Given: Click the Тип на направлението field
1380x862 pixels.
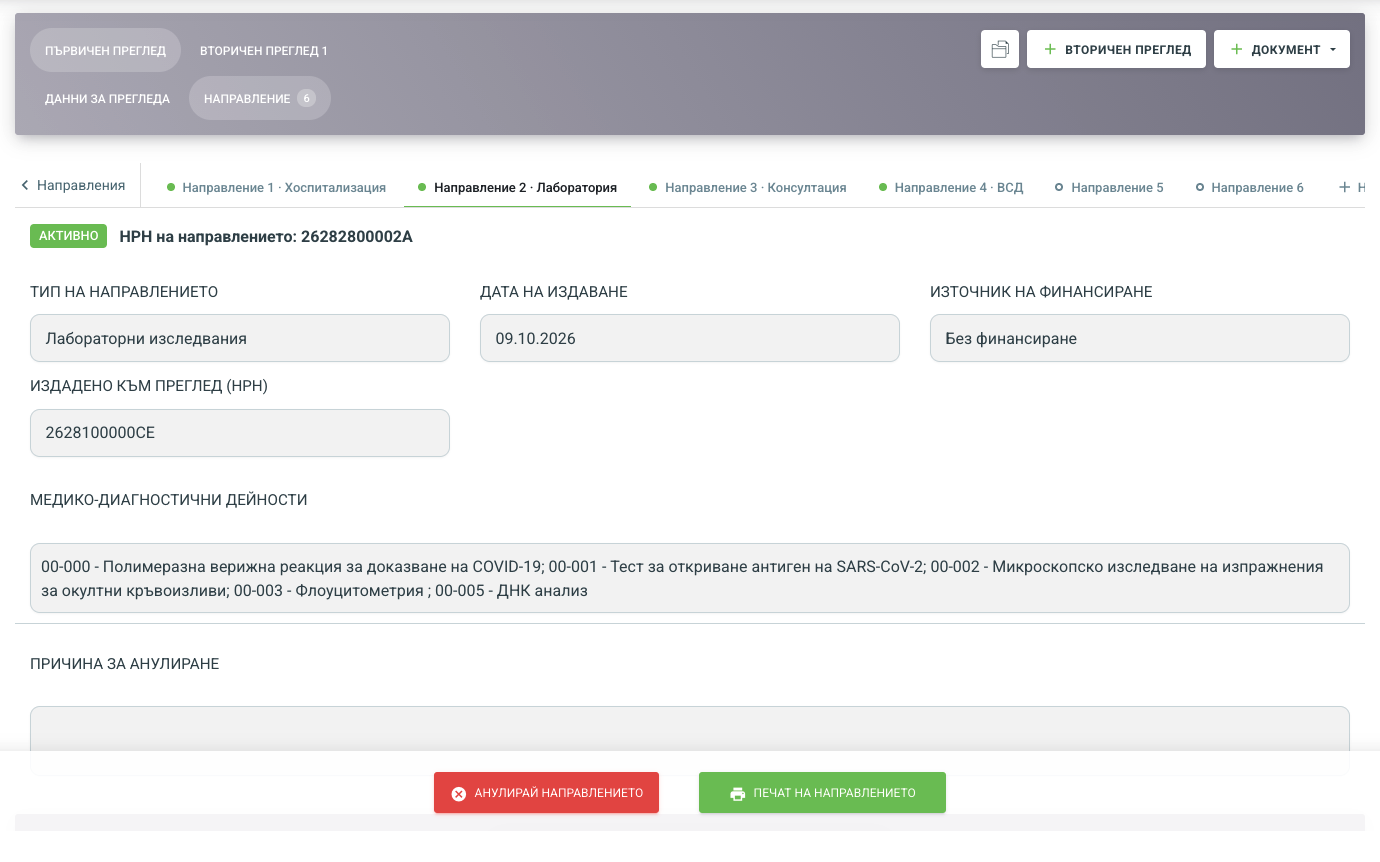Looking at the screenshot, I should pyautogui.click(x=240, y=338).
